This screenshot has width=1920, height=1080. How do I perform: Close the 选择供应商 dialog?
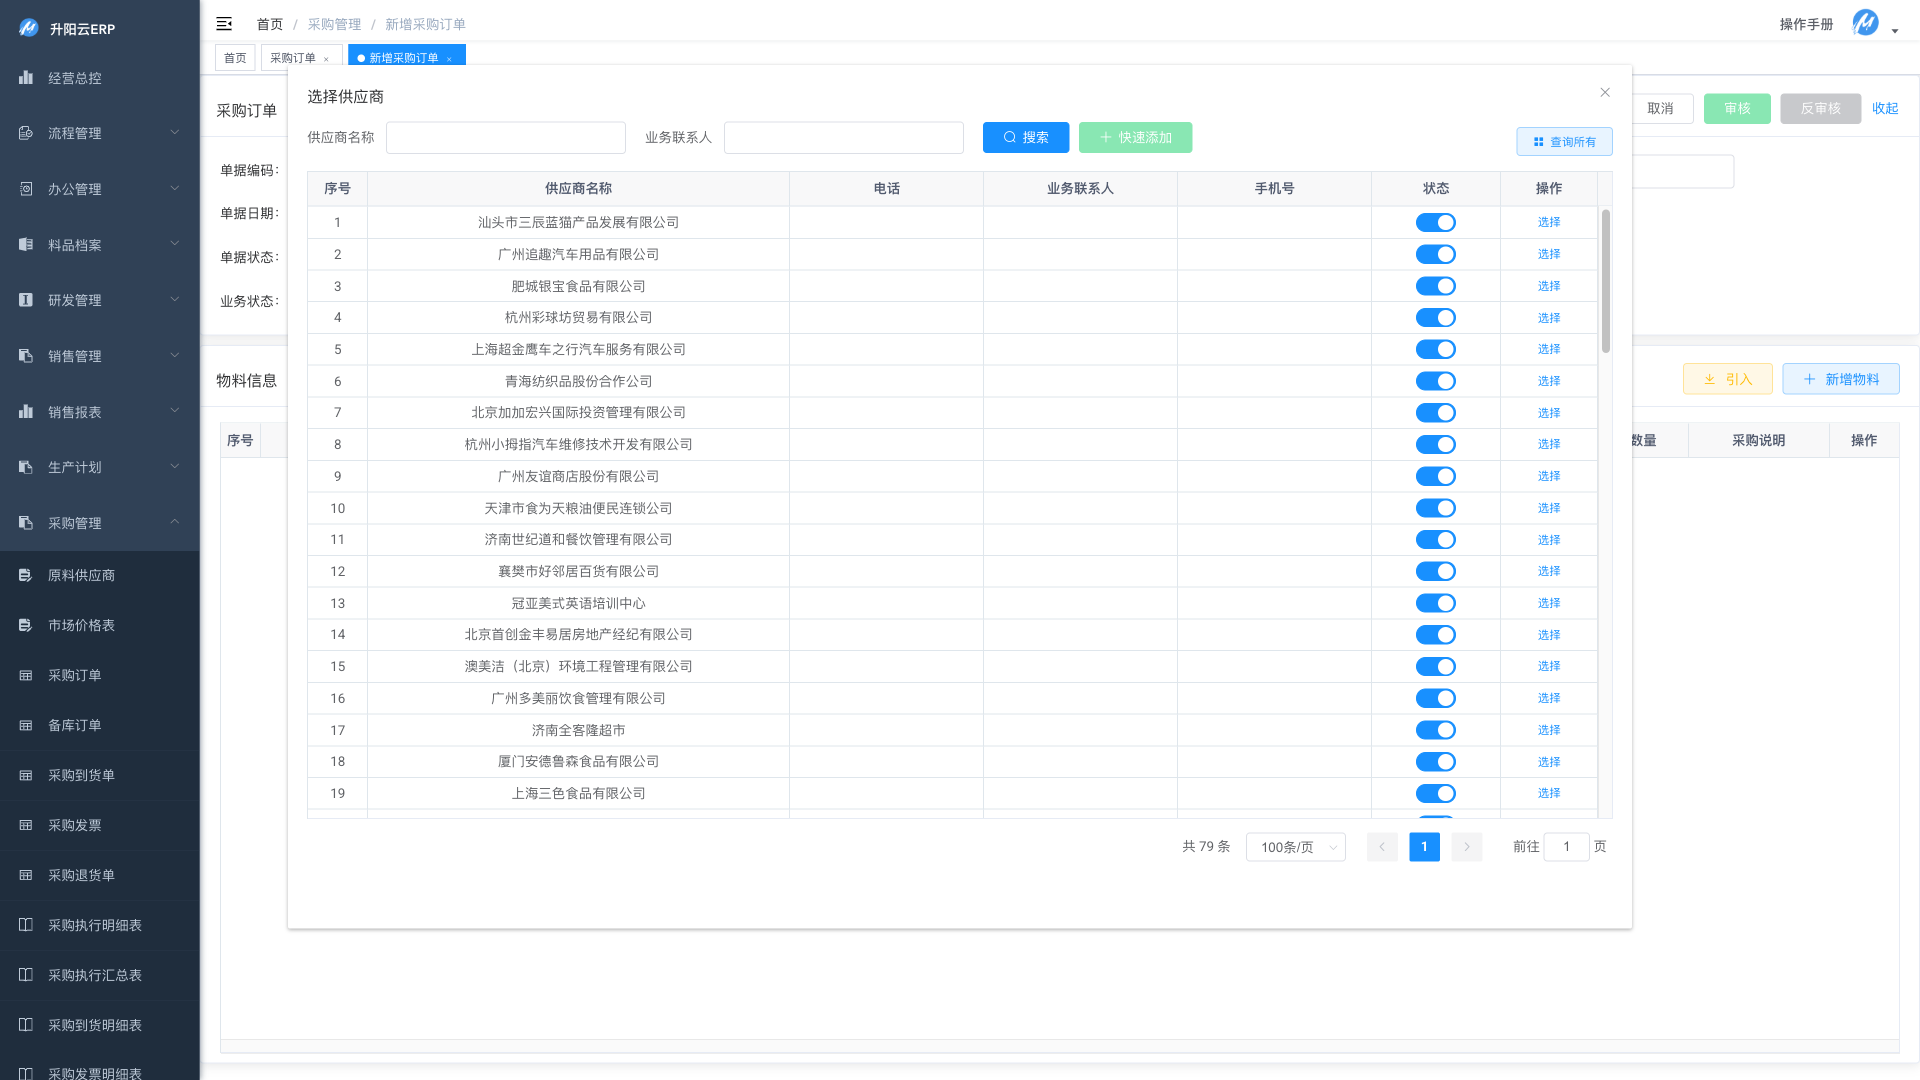pyautogui.click(x=1605, y=92)
